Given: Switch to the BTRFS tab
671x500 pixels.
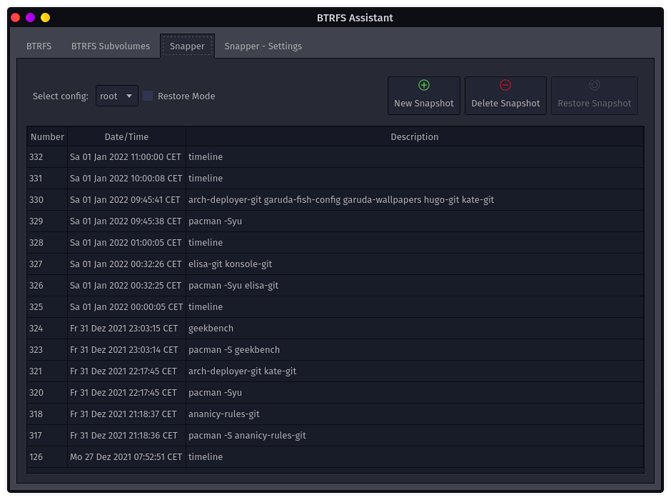Looking at the screenshot, I should [x=39, y=46].
